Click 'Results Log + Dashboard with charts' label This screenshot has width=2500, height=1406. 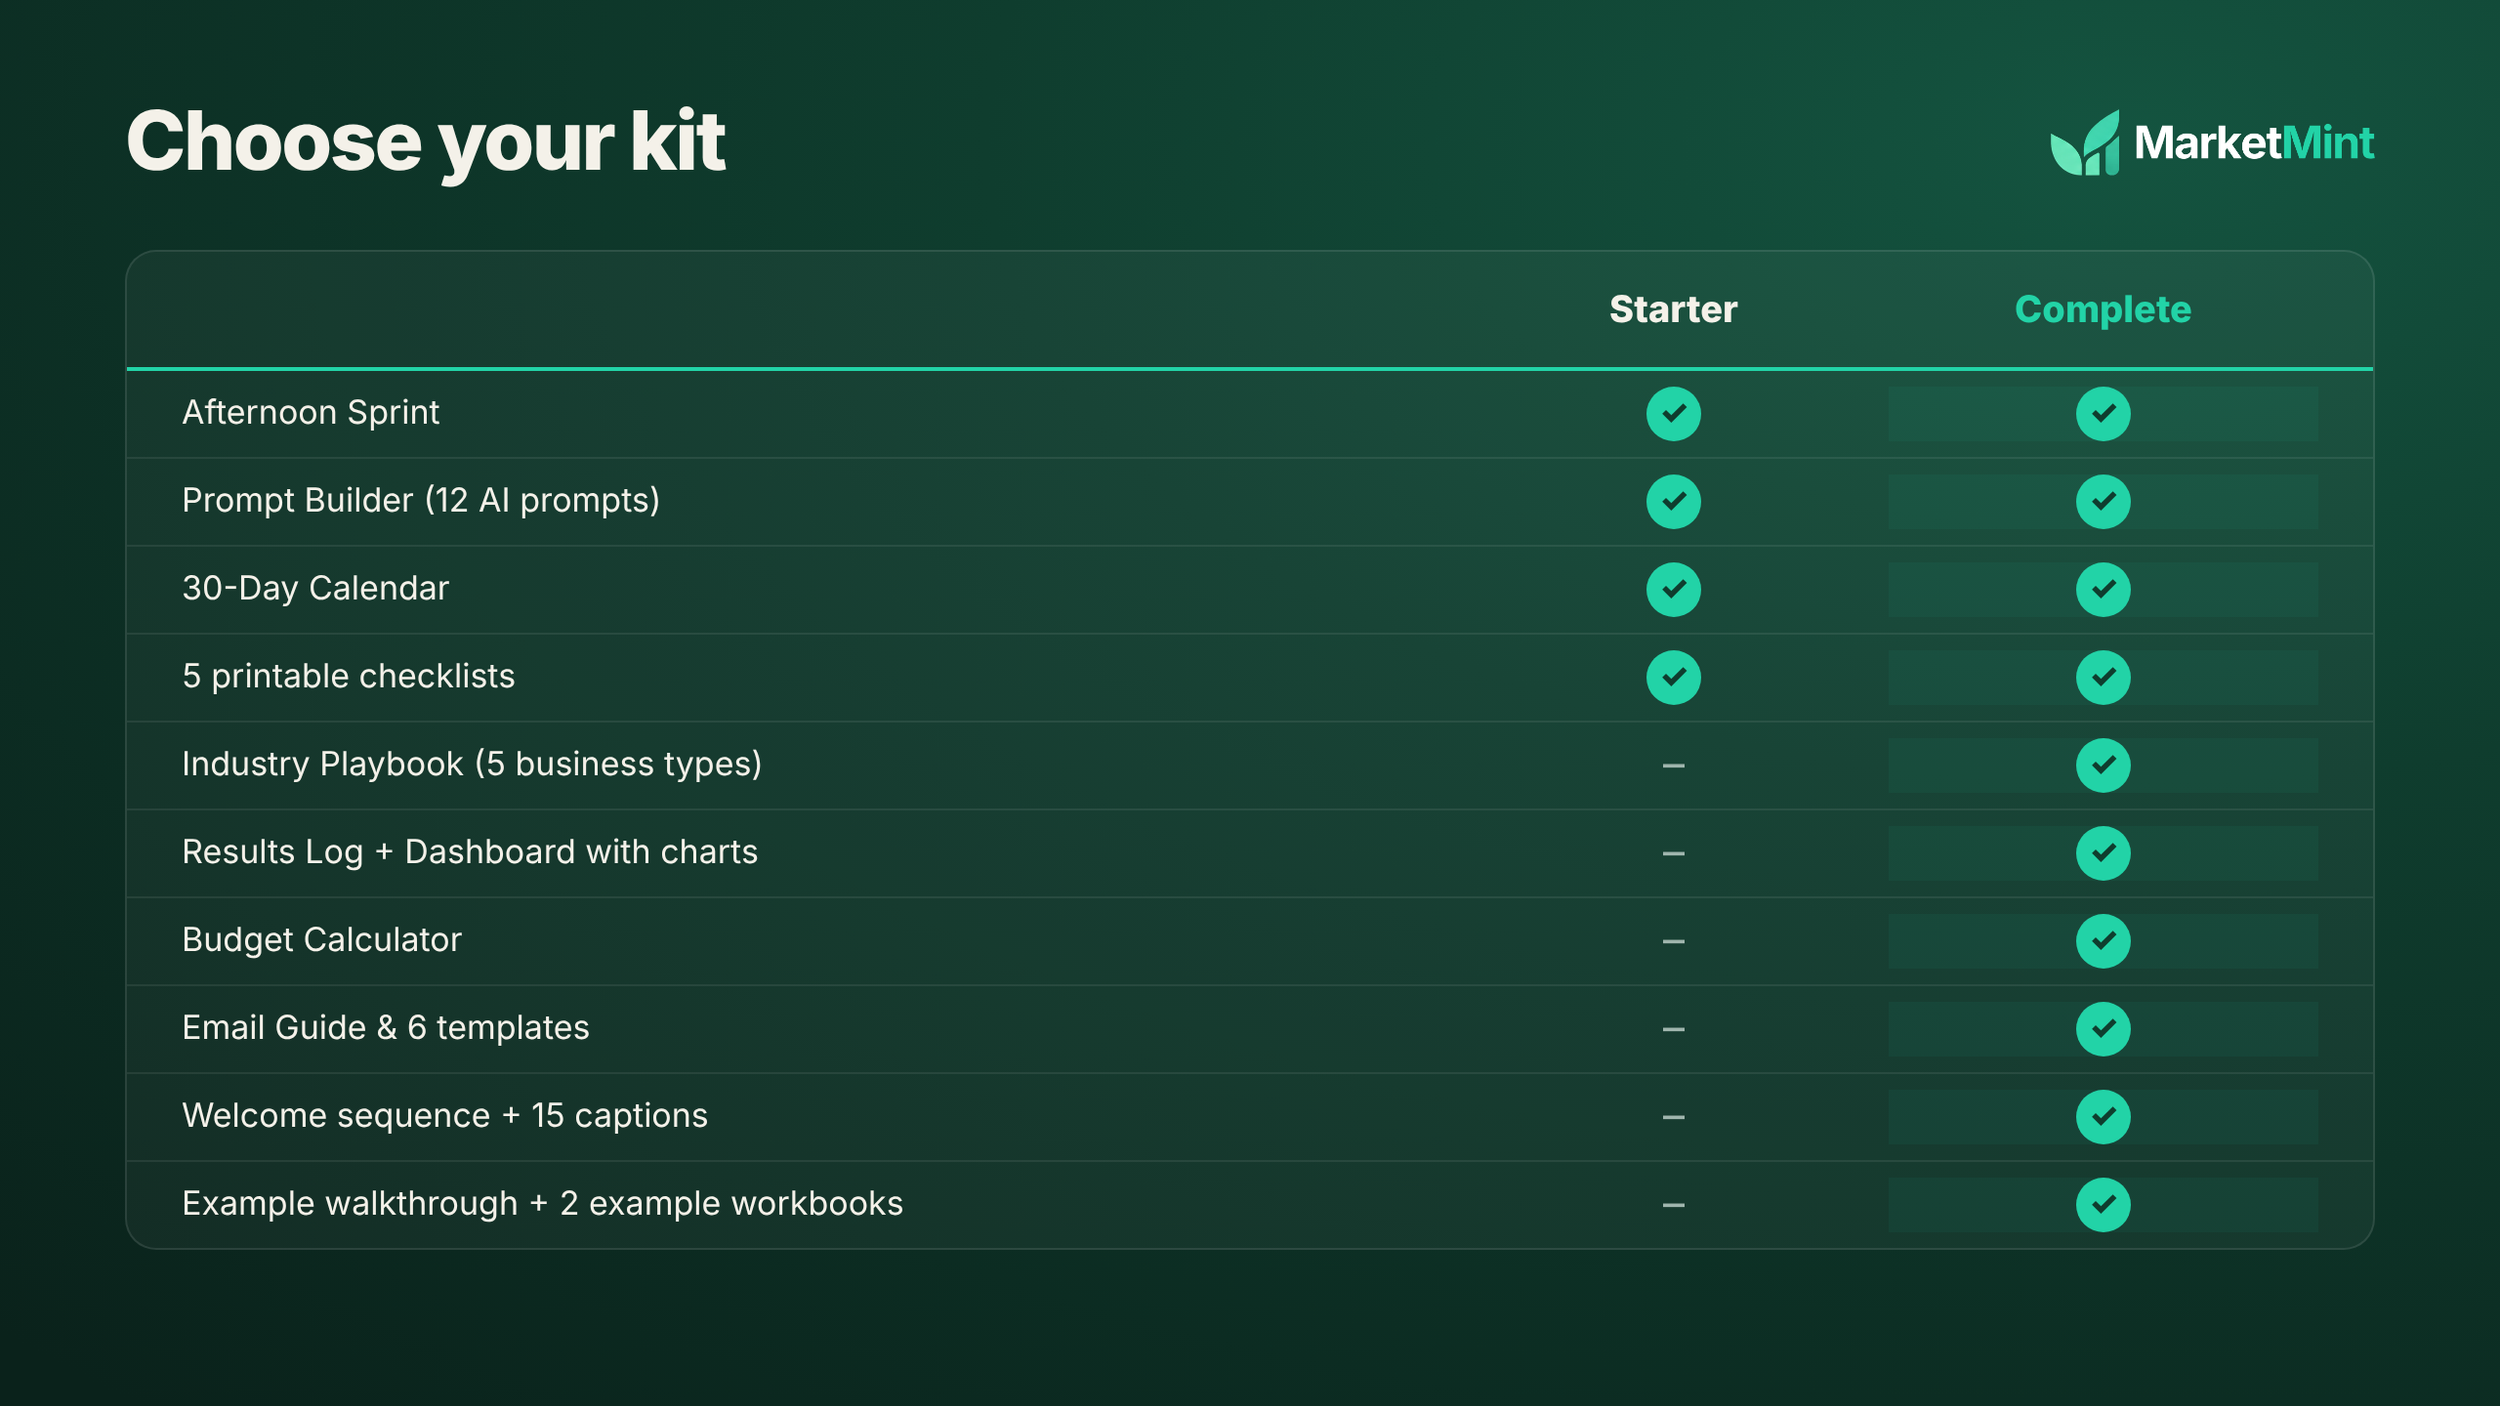pyautogui.click(x=470, y=852)
